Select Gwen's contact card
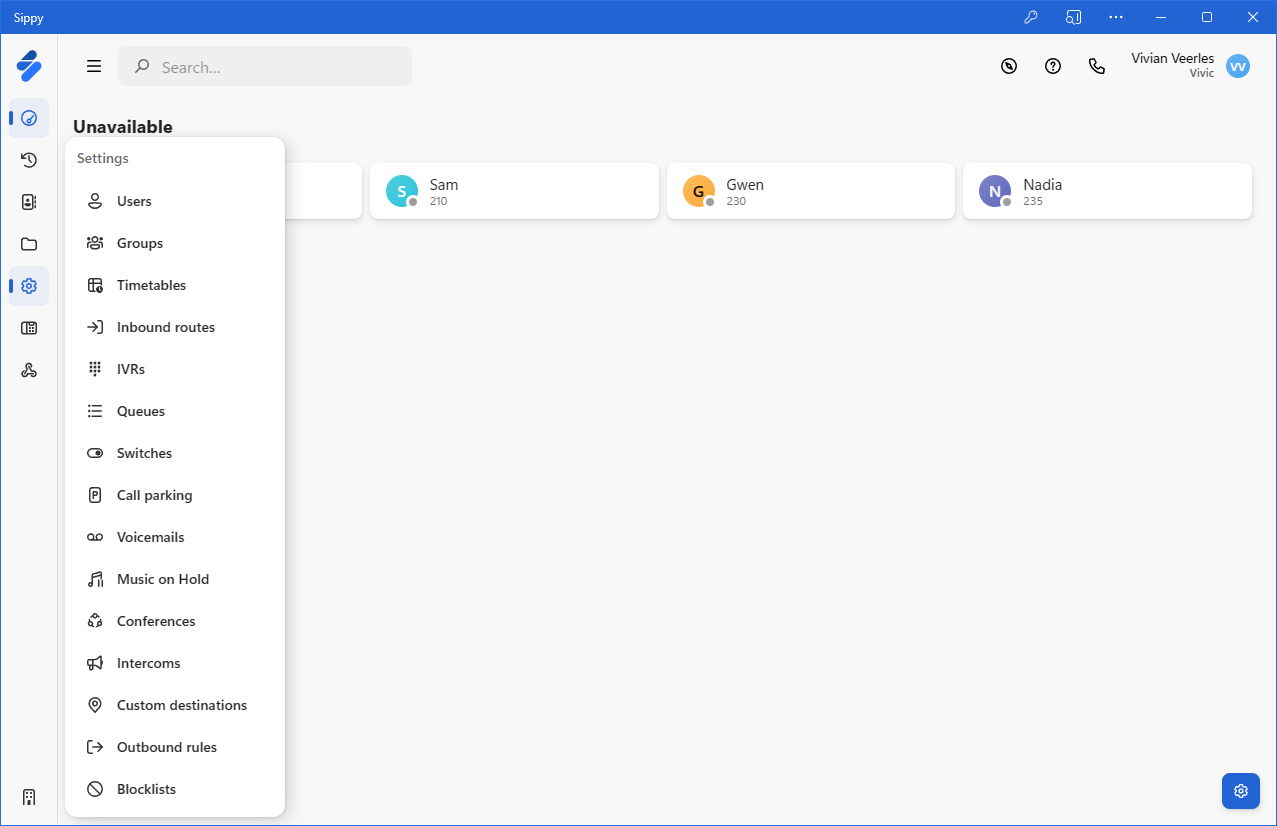1277x826 pixels. click(x=810, y=191)
